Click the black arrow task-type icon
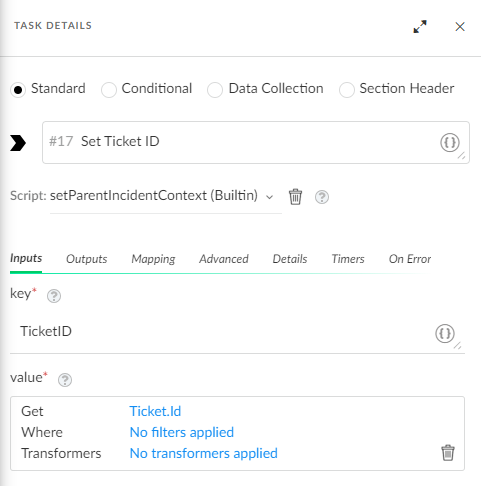Image resolution: width=481 pixels, height=486 pixels. (18, 143)
